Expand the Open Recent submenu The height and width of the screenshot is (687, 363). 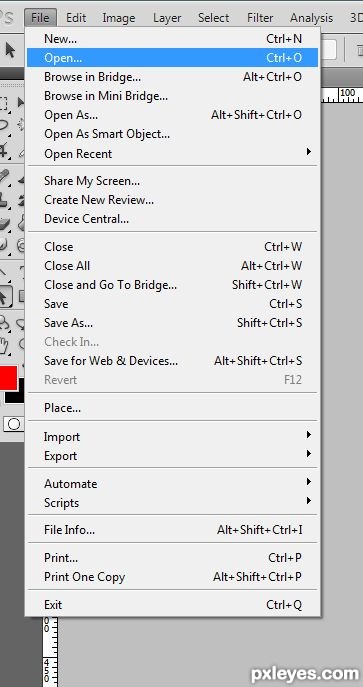tap(172, 154)
